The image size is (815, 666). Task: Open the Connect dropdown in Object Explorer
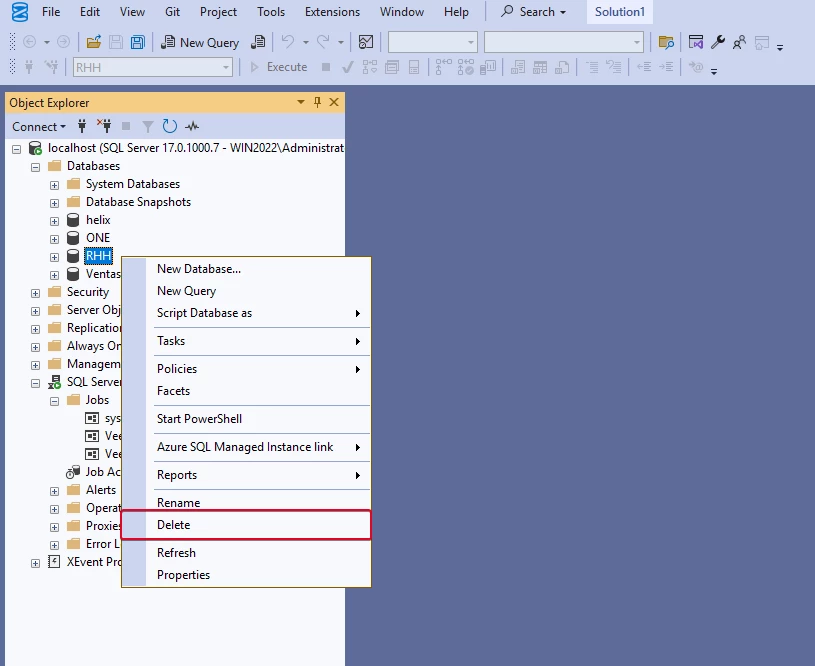click(39, 126)
